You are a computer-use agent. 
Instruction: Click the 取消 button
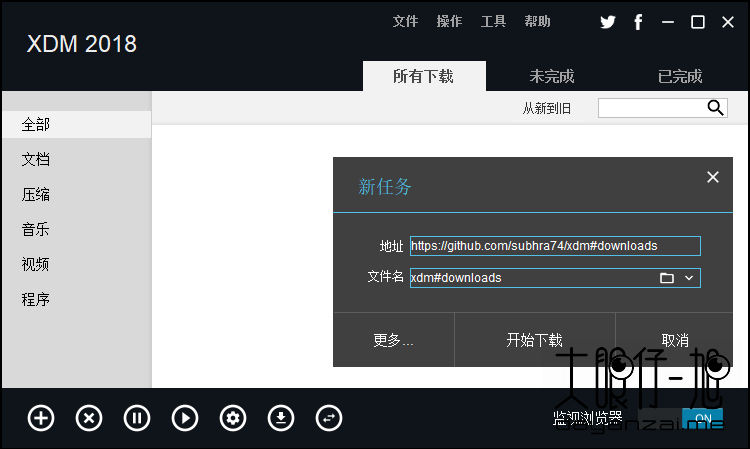(x=674, y=340)
